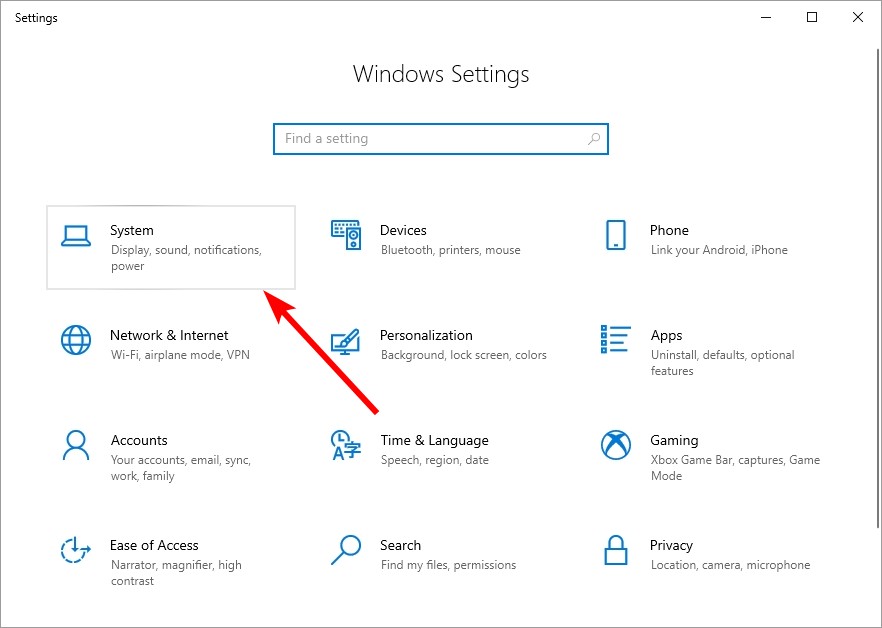This screenshot has width=882, height=628.
Task: Open the Time & Language icon
Action: point(345,445)
